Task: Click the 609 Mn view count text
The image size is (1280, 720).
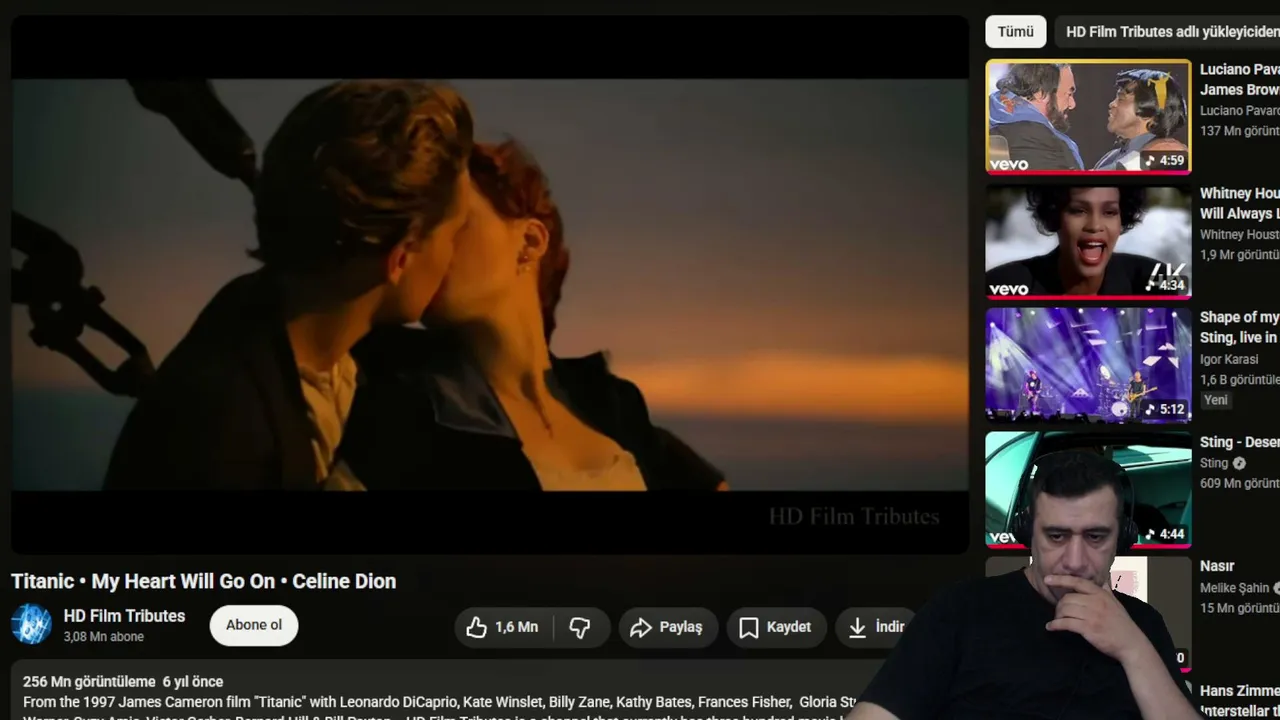Action: pyautogui.click(x=1240, y=483)
